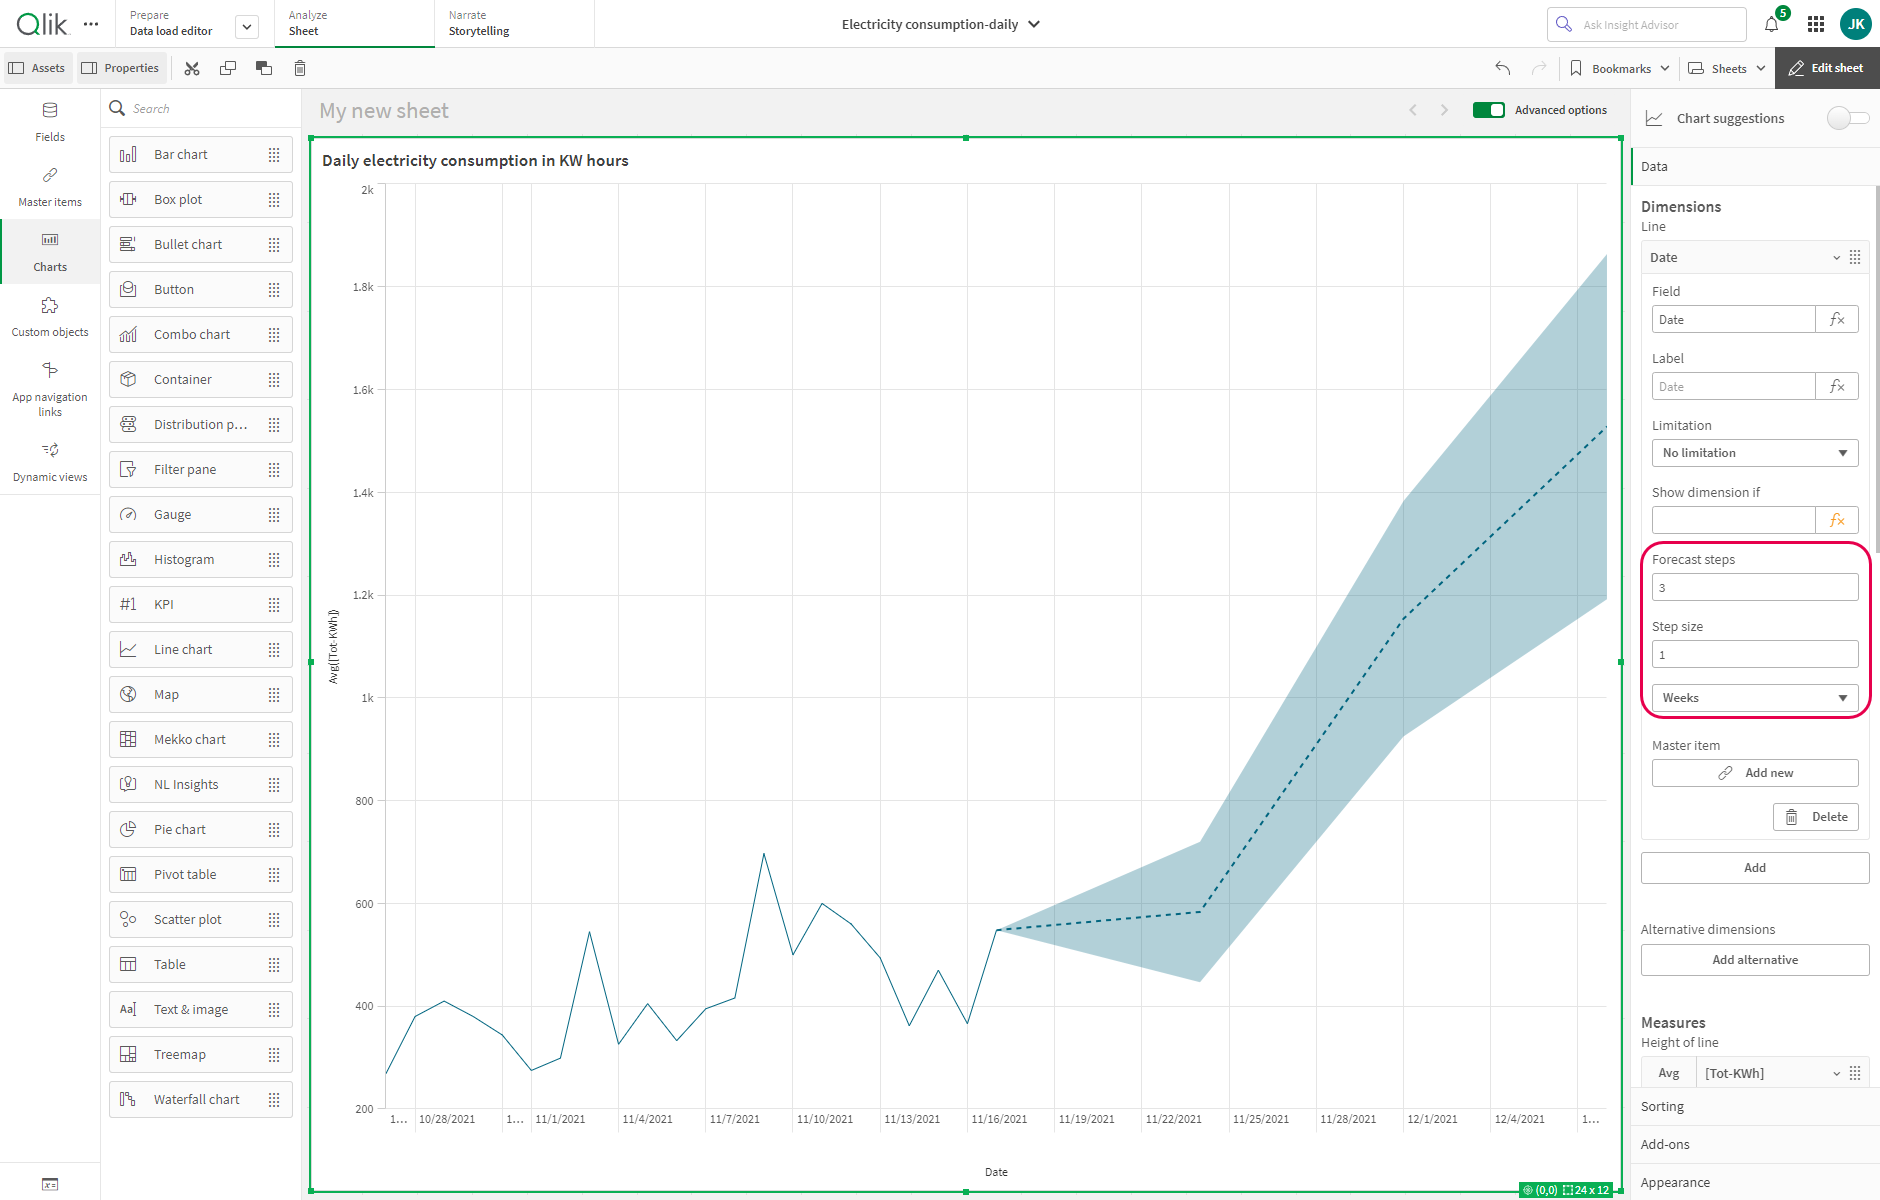Screen dimensions: 1880x1200
Task: Click the Cut scissors icon in toolbar
Action: pos(192,68)
